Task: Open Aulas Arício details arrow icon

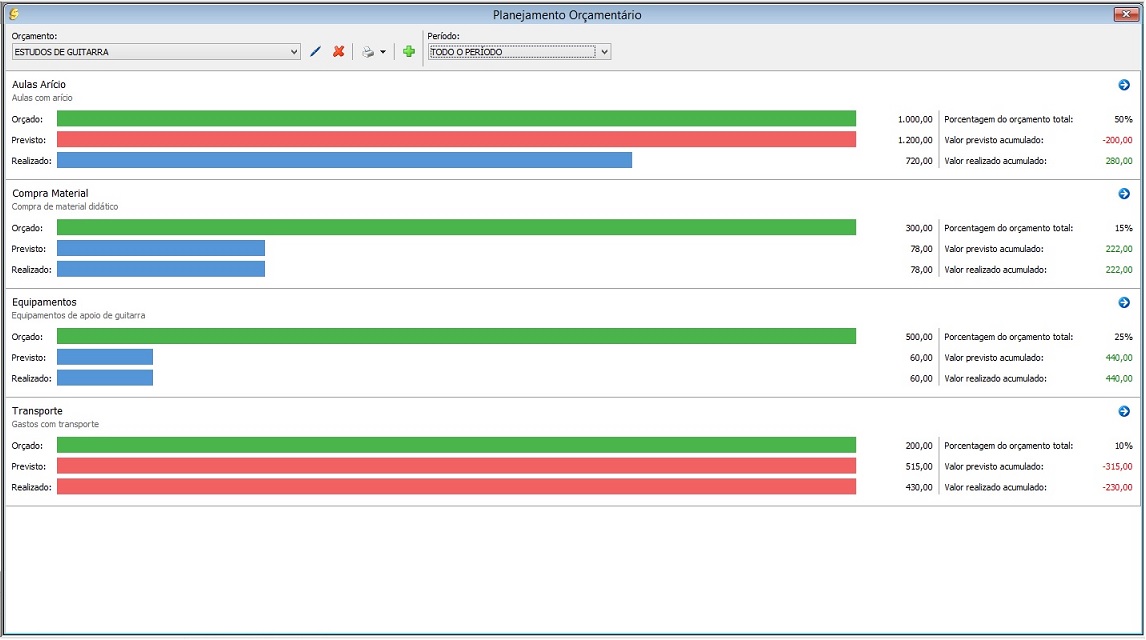Action: 1124,85
